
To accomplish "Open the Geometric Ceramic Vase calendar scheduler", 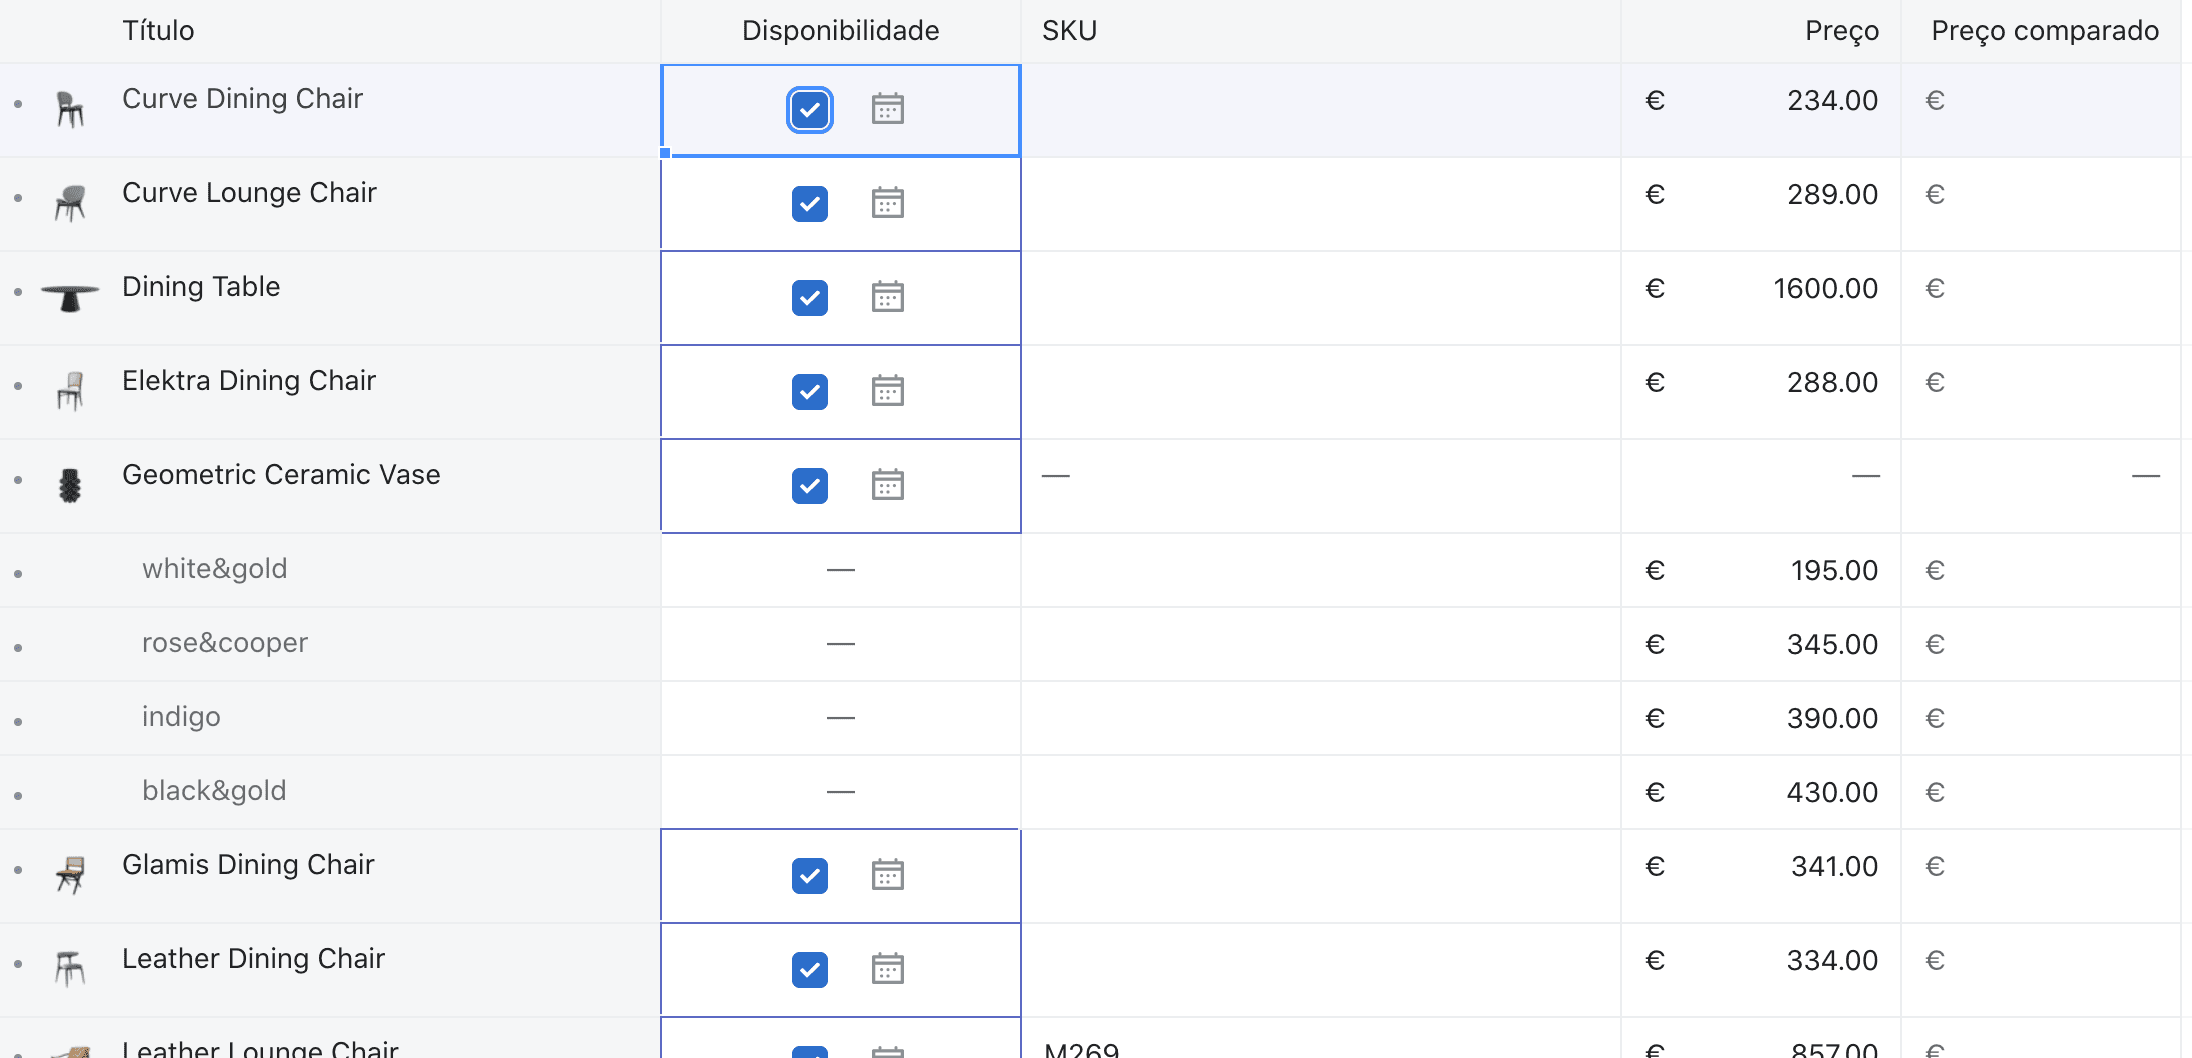I will click(889, 485).
